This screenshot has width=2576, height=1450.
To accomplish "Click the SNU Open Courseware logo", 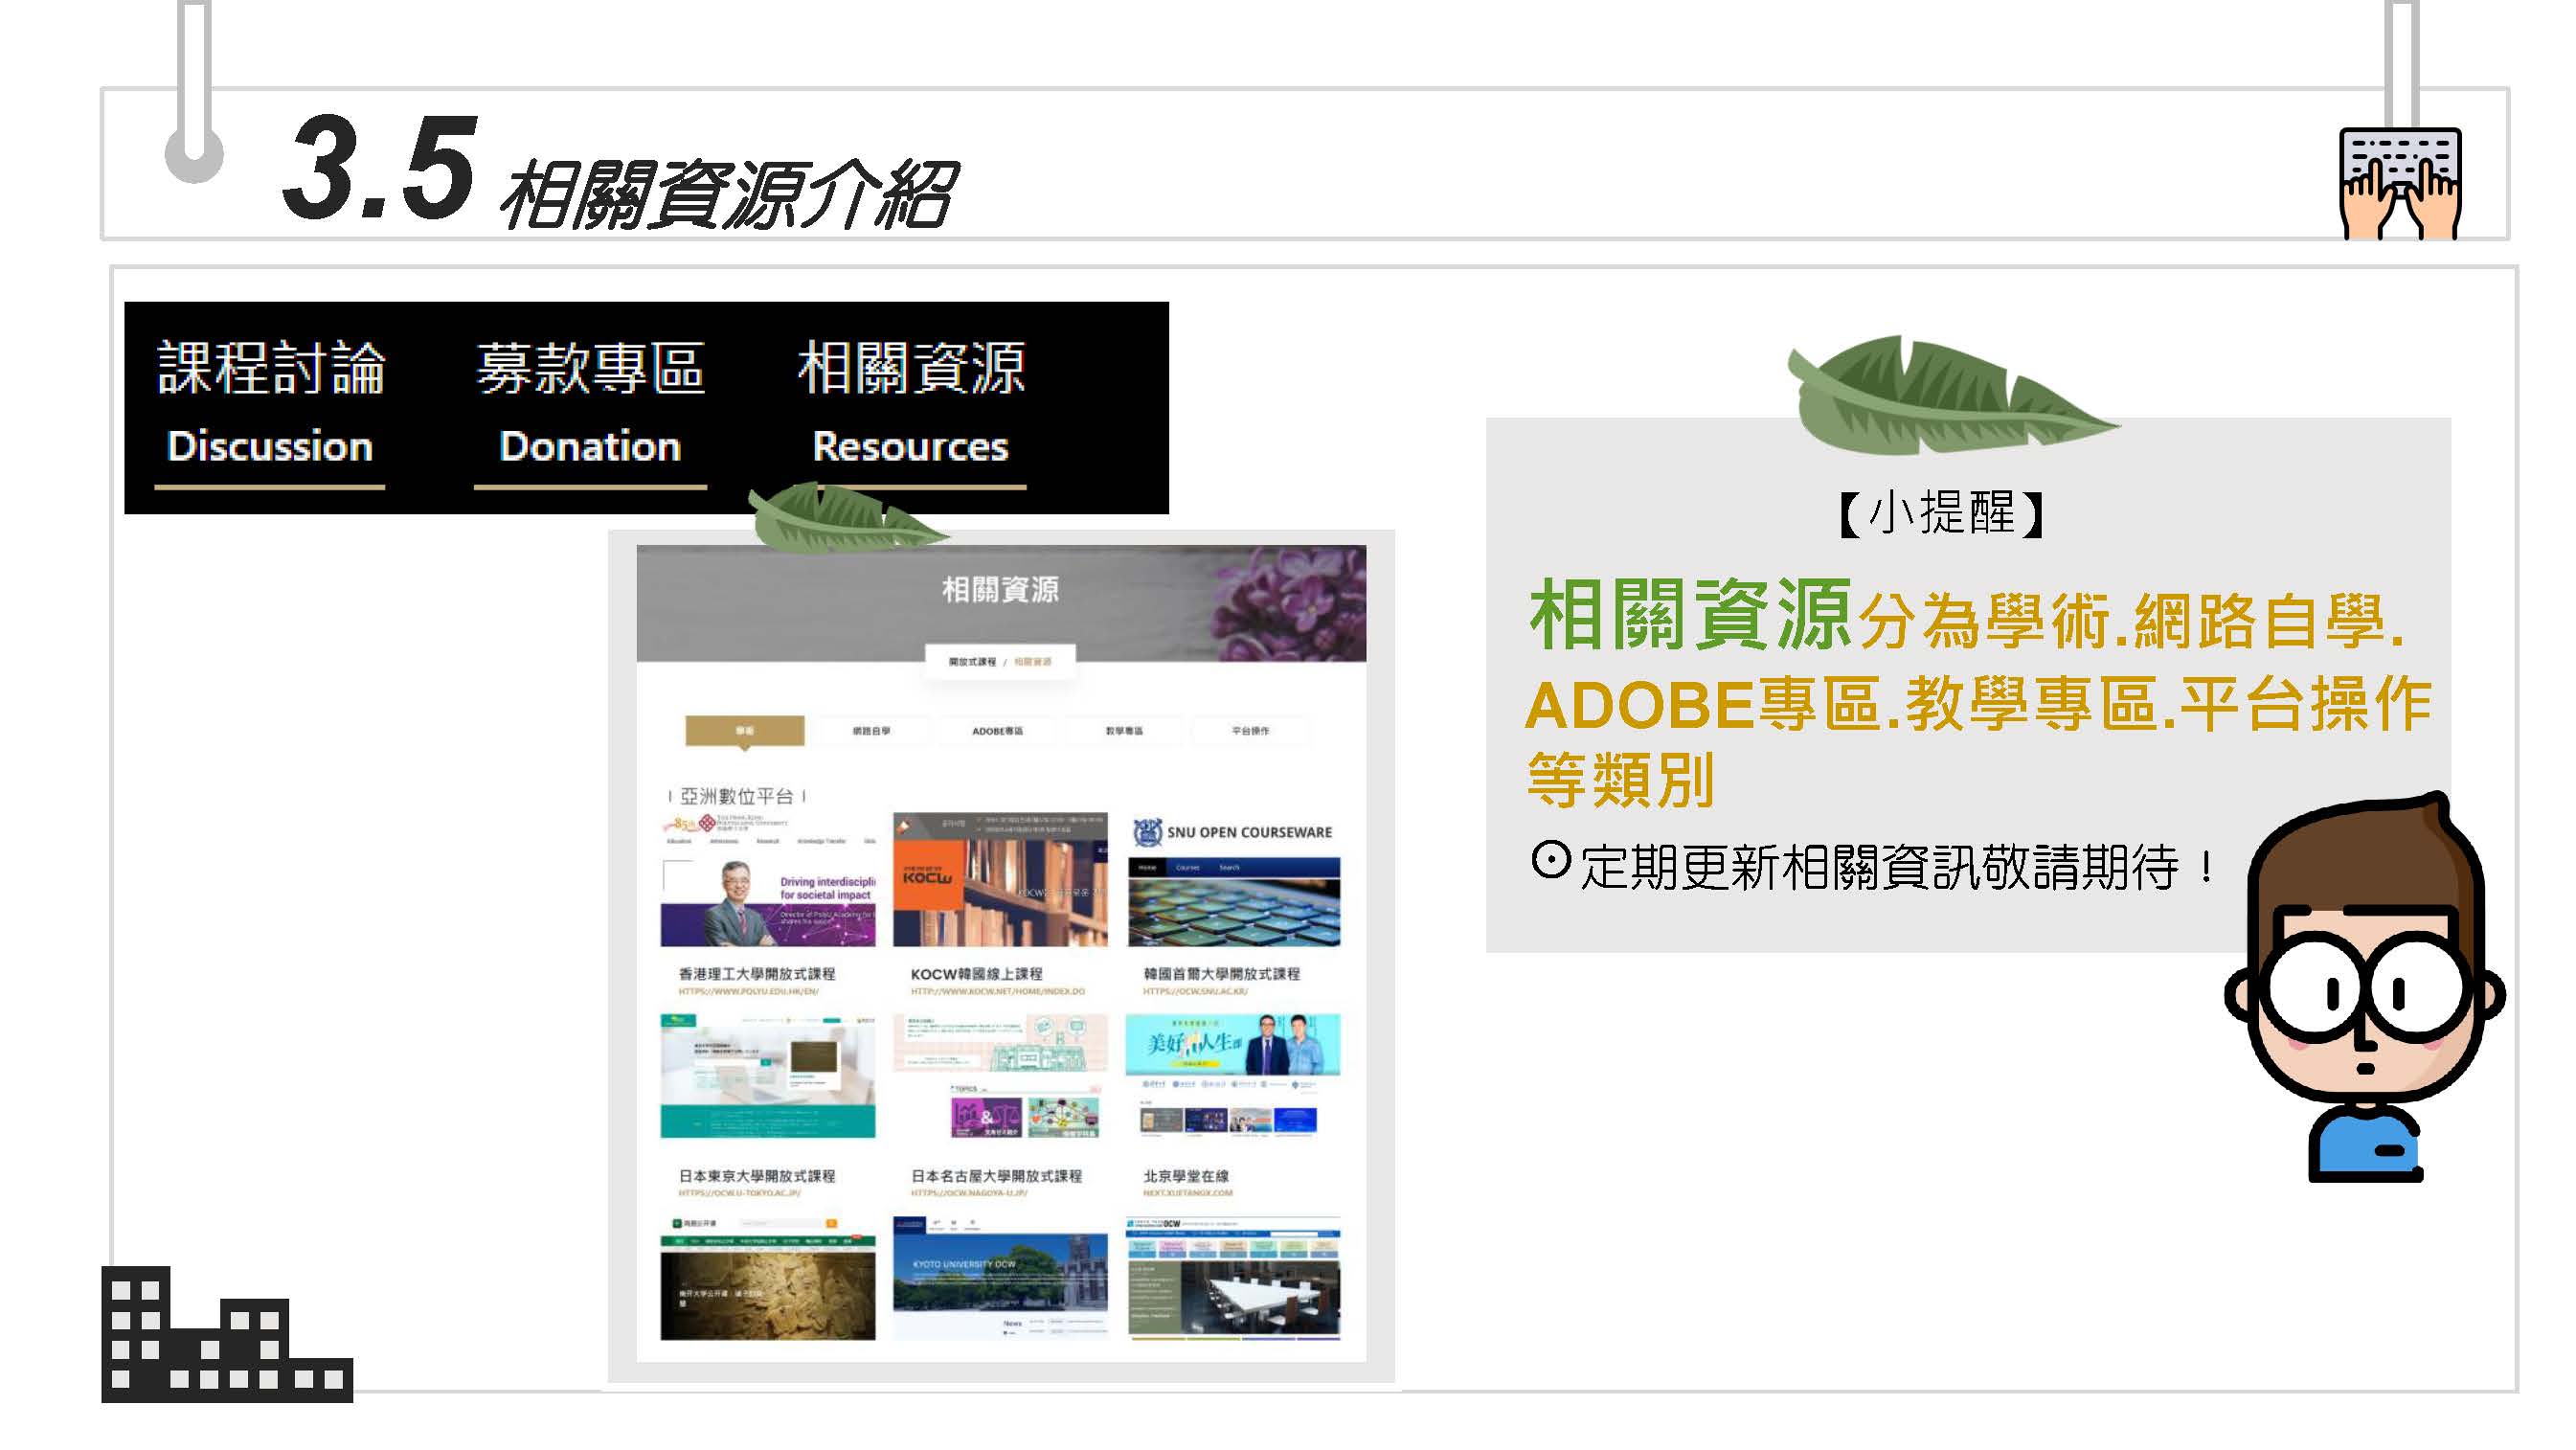I will tap(1233, 832).
